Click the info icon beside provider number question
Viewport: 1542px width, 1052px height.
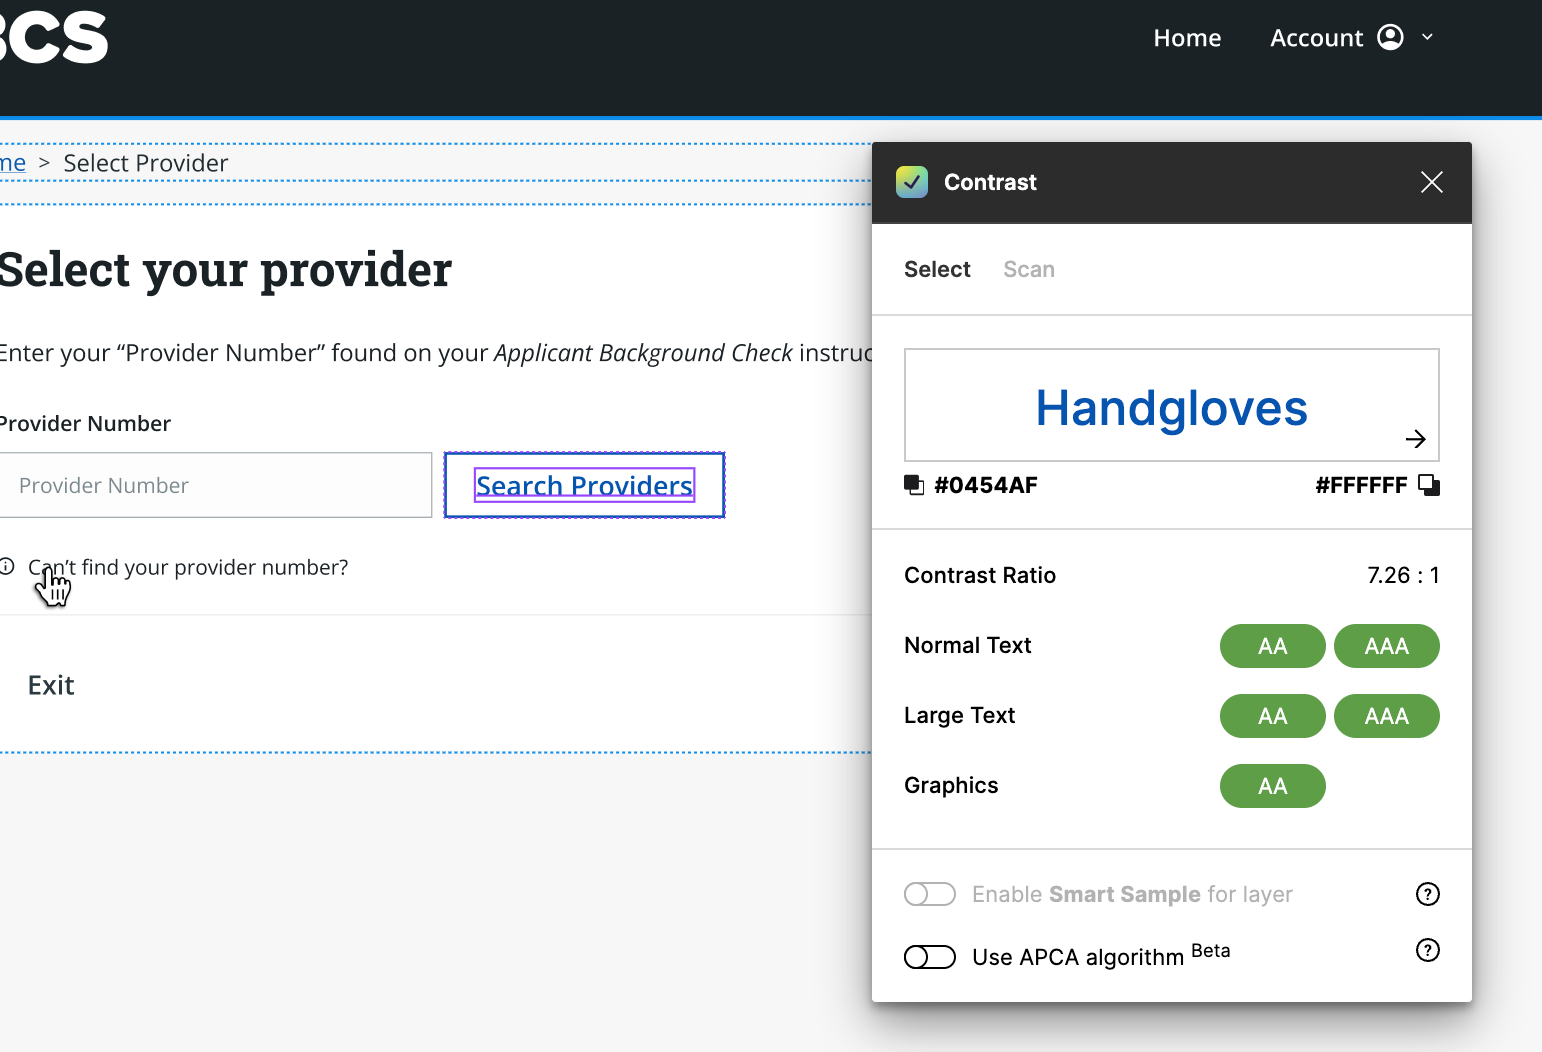7,565
